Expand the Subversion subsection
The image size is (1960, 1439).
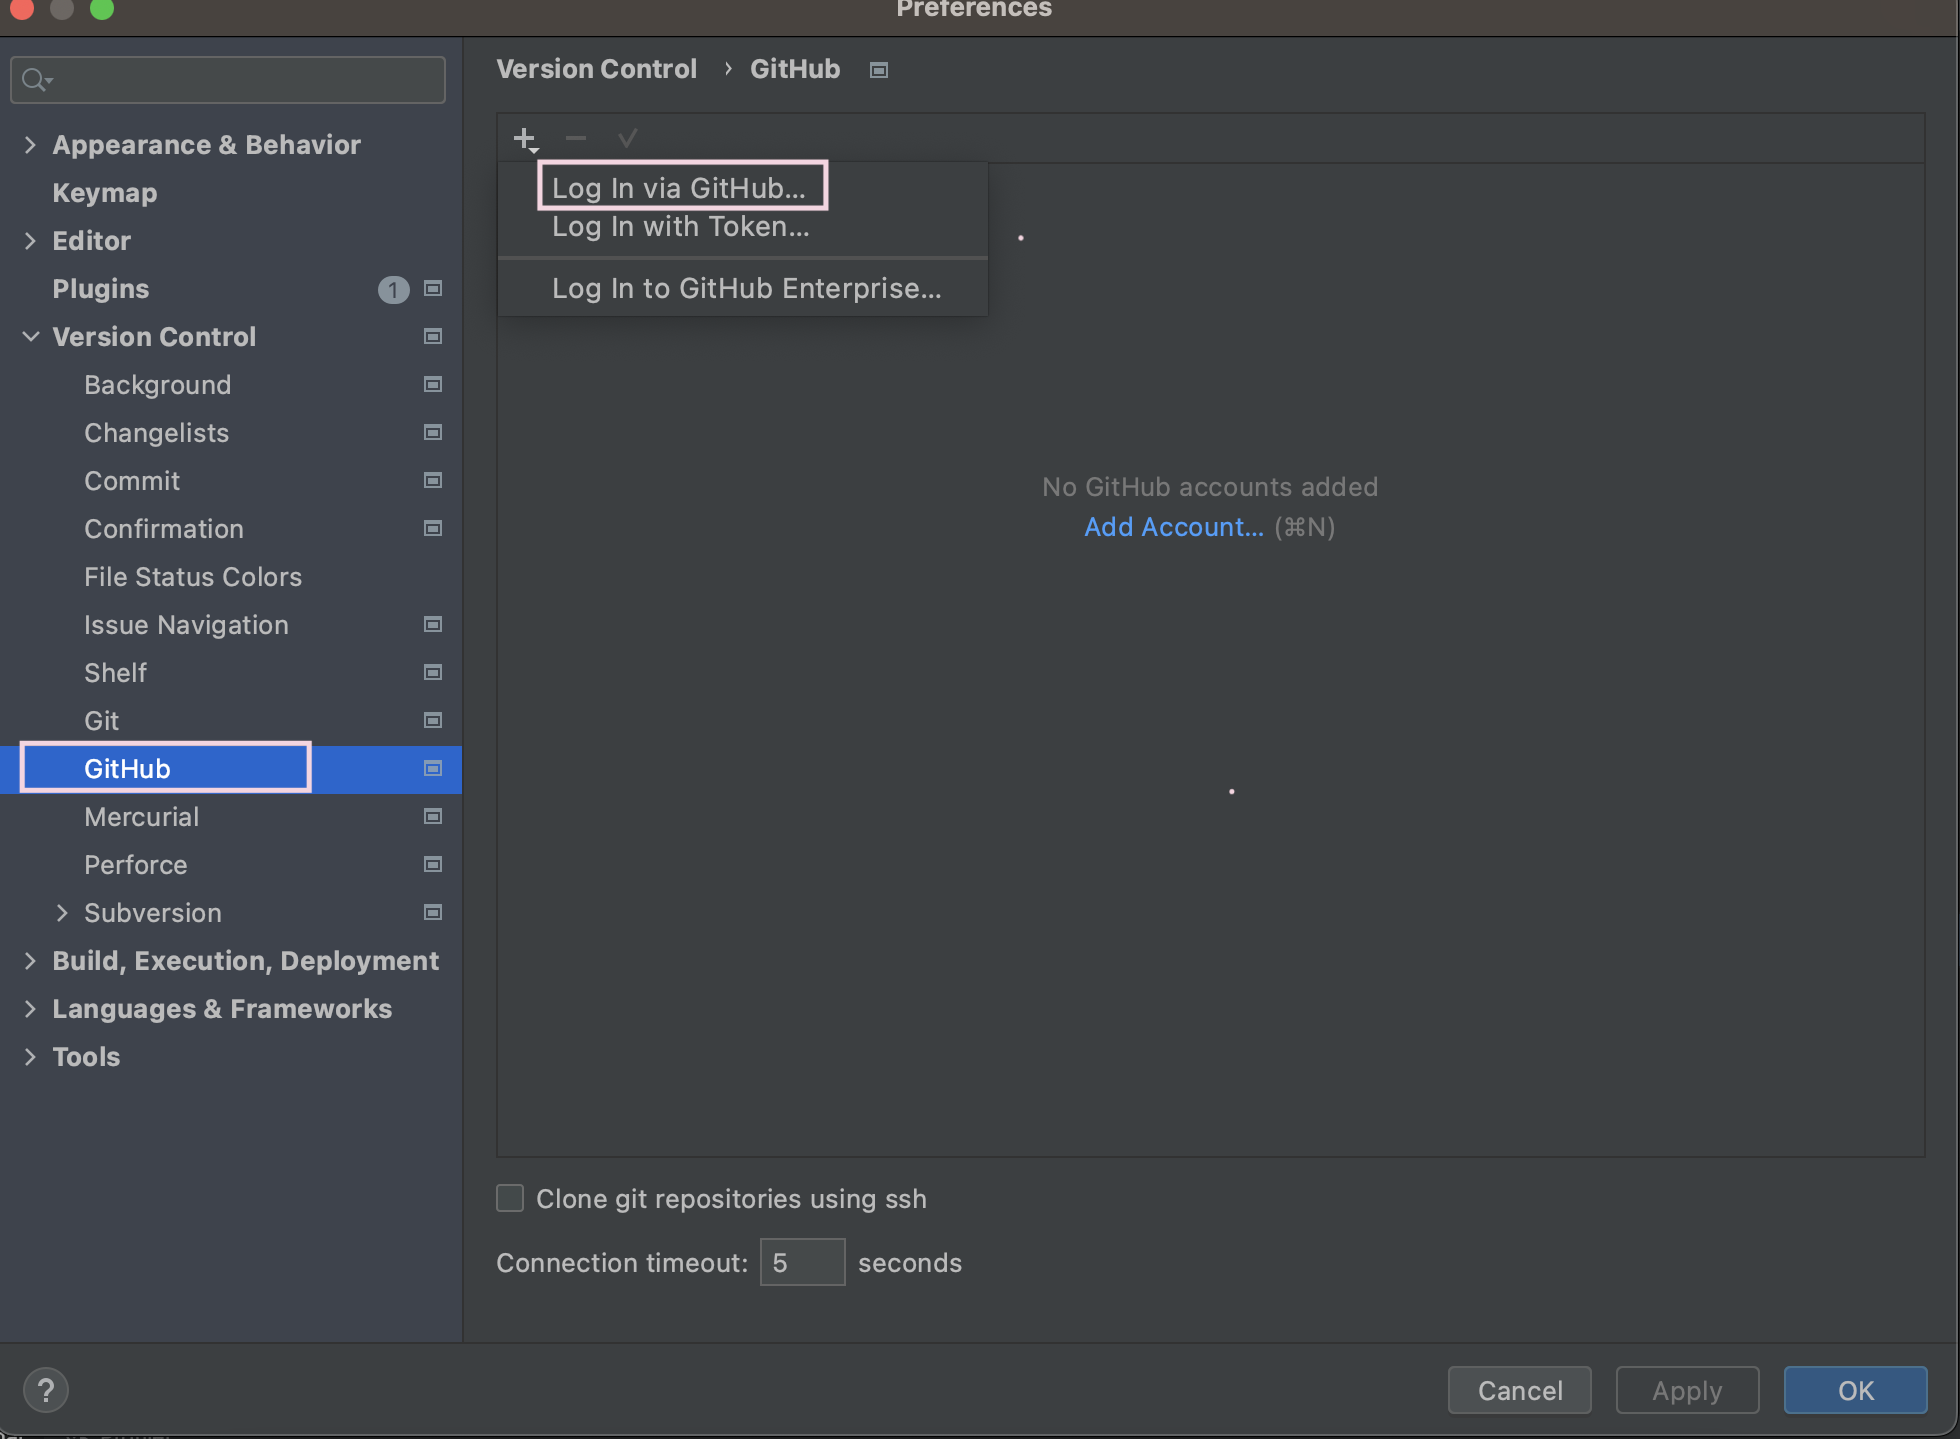62,913
